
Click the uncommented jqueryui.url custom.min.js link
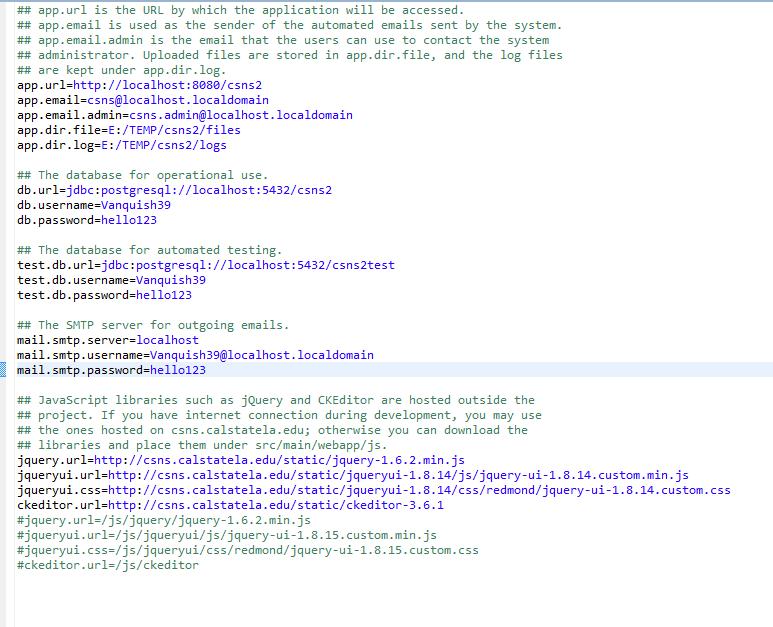point(398,475)
